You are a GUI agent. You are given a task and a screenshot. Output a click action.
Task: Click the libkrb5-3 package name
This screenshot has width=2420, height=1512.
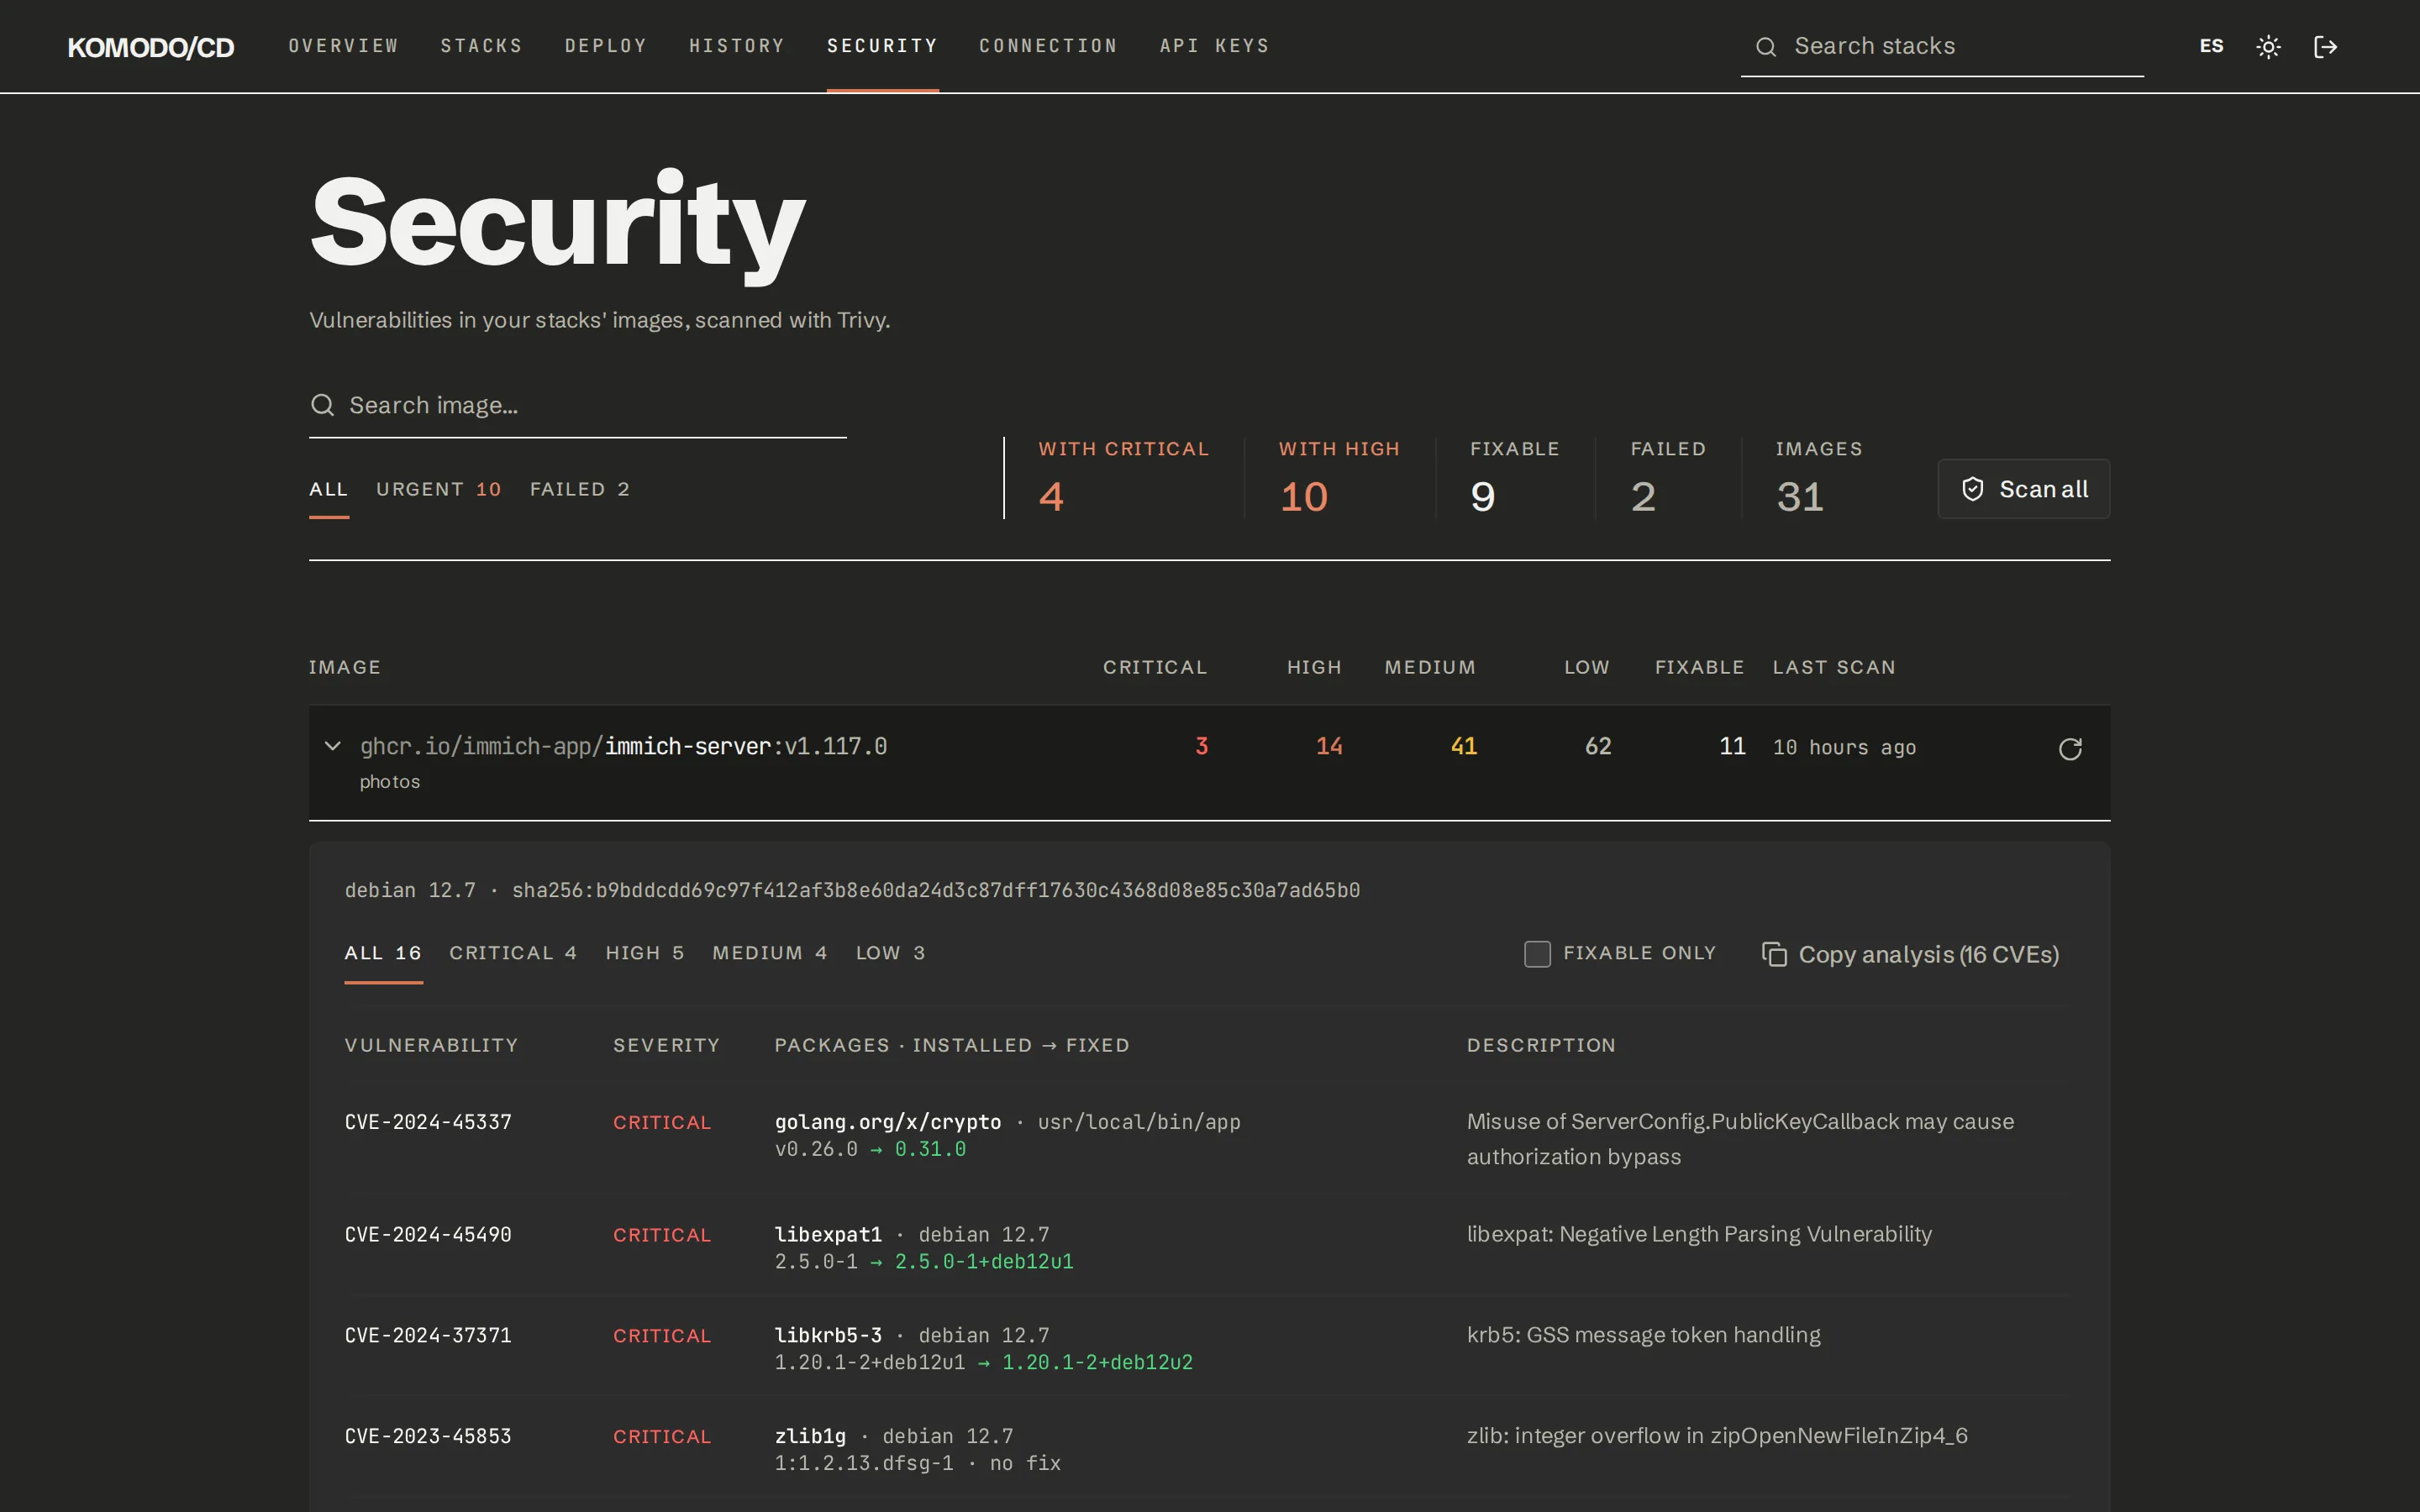828,1336
